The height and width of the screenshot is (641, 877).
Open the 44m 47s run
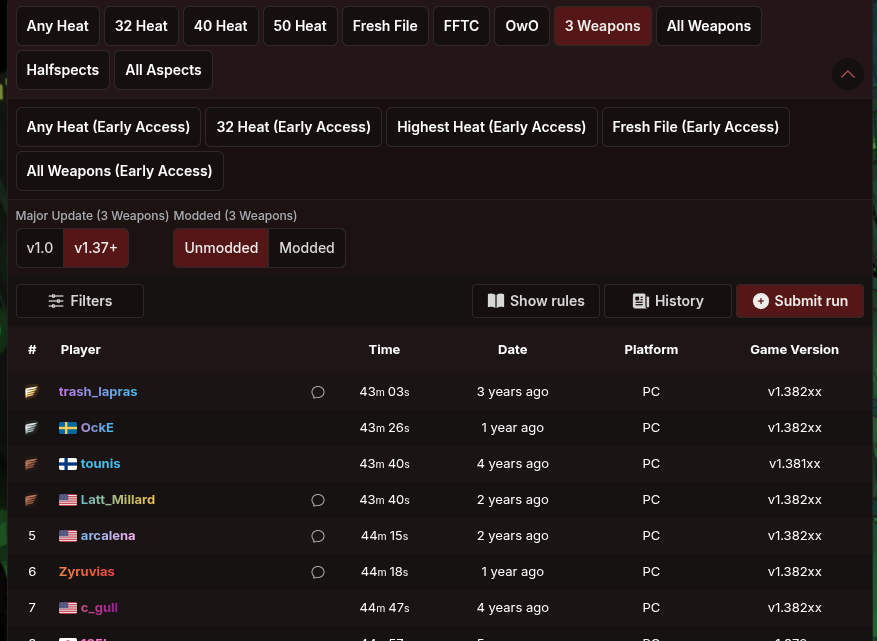coord(384,607)
